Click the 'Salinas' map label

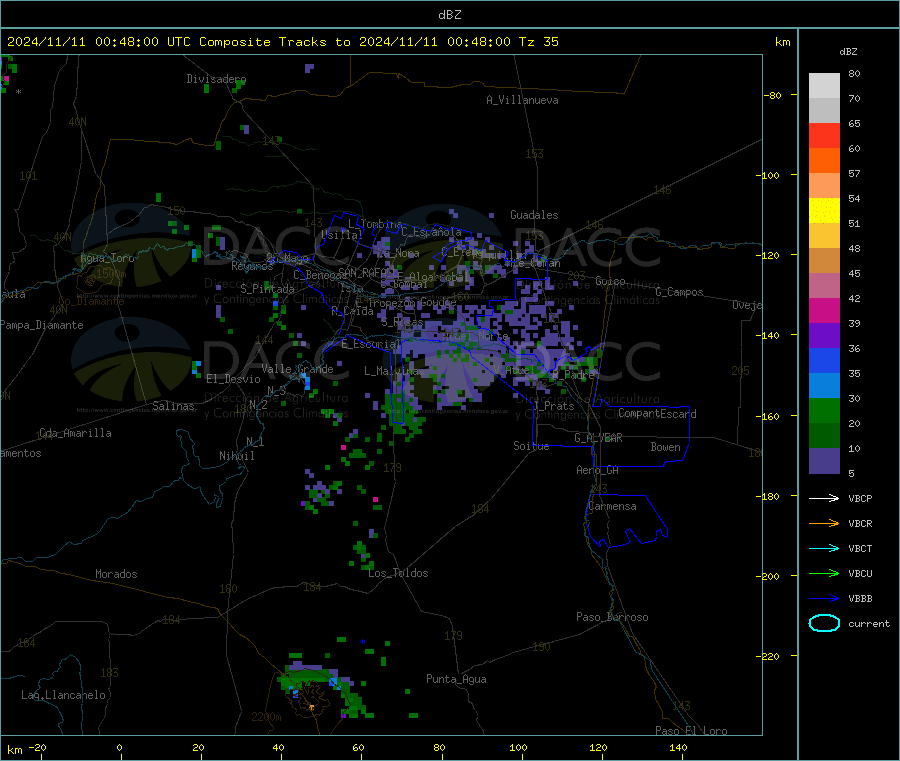(x=173, y=406)
